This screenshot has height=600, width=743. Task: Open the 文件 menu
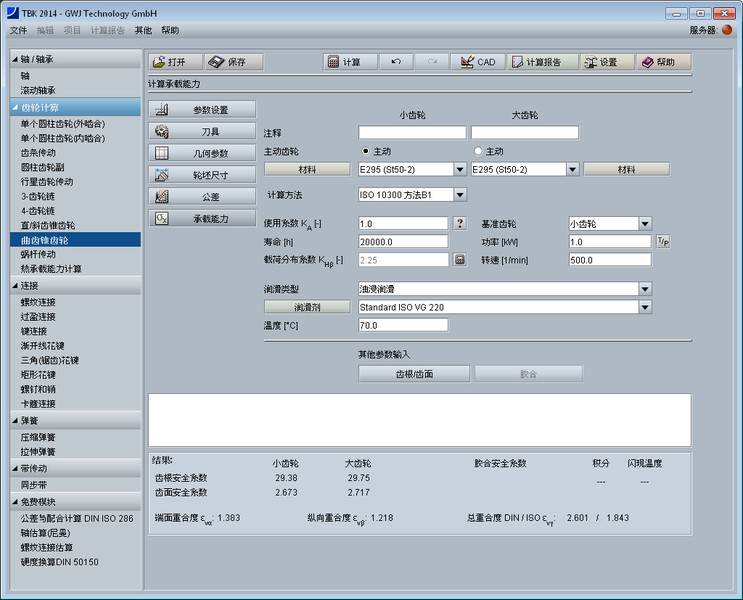click(x=18, y=31)
